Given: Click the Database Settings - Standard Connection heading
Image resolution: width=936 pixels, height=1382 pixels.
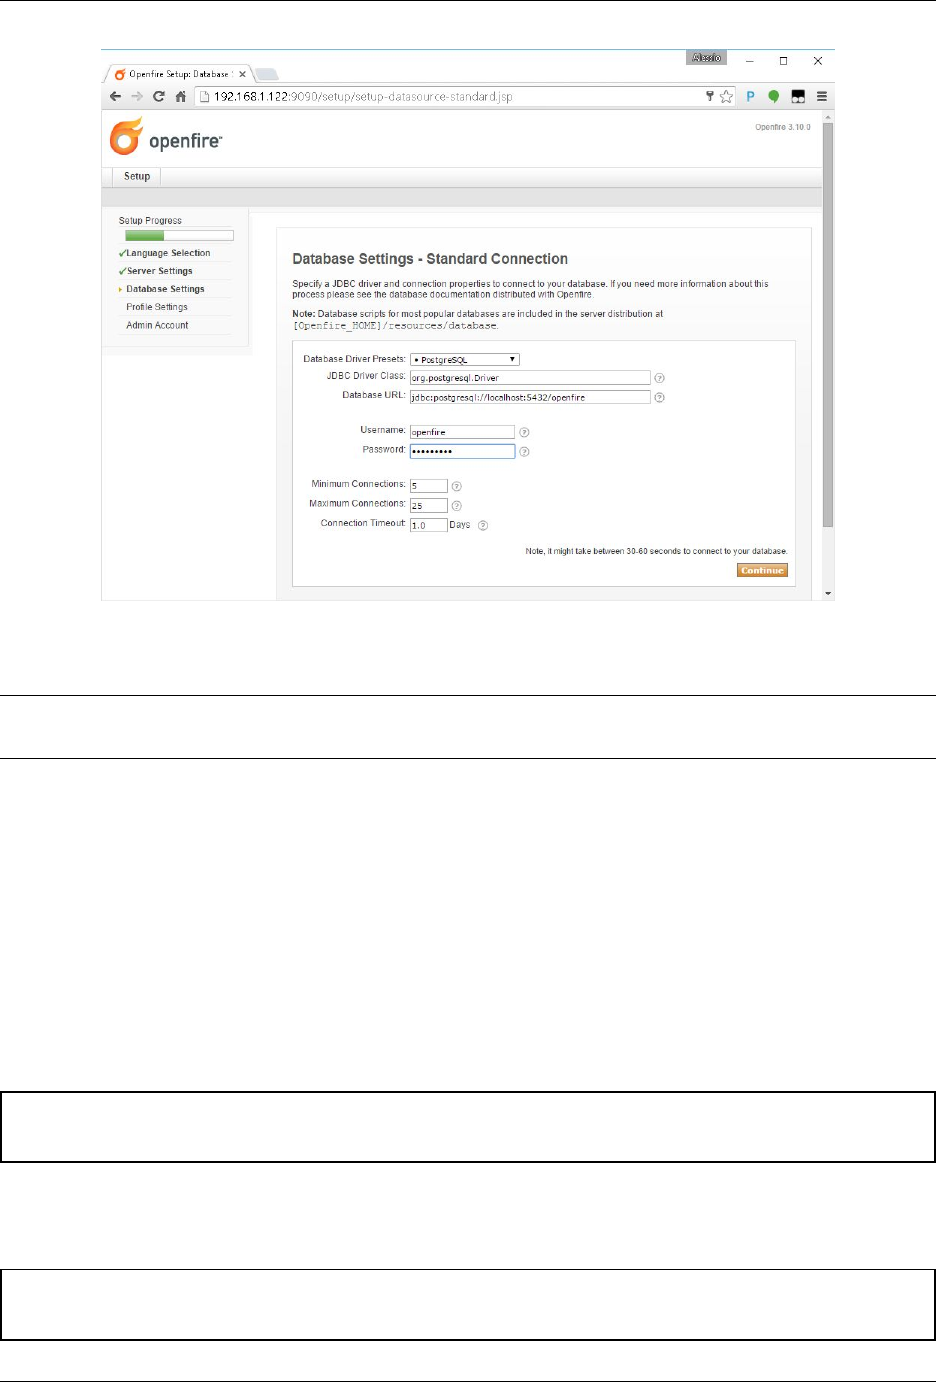Looking at the screenshot, I should click(430, 259).
